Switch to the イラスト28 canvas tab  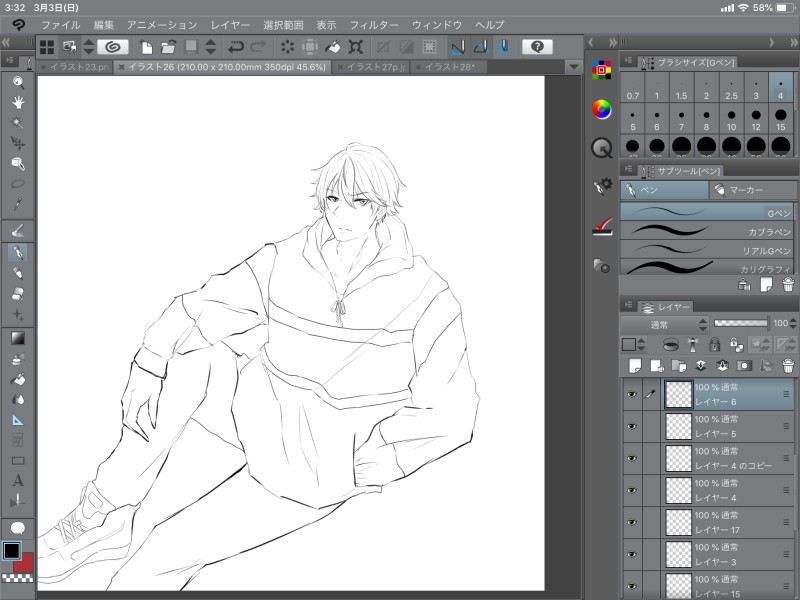[448, 67]
